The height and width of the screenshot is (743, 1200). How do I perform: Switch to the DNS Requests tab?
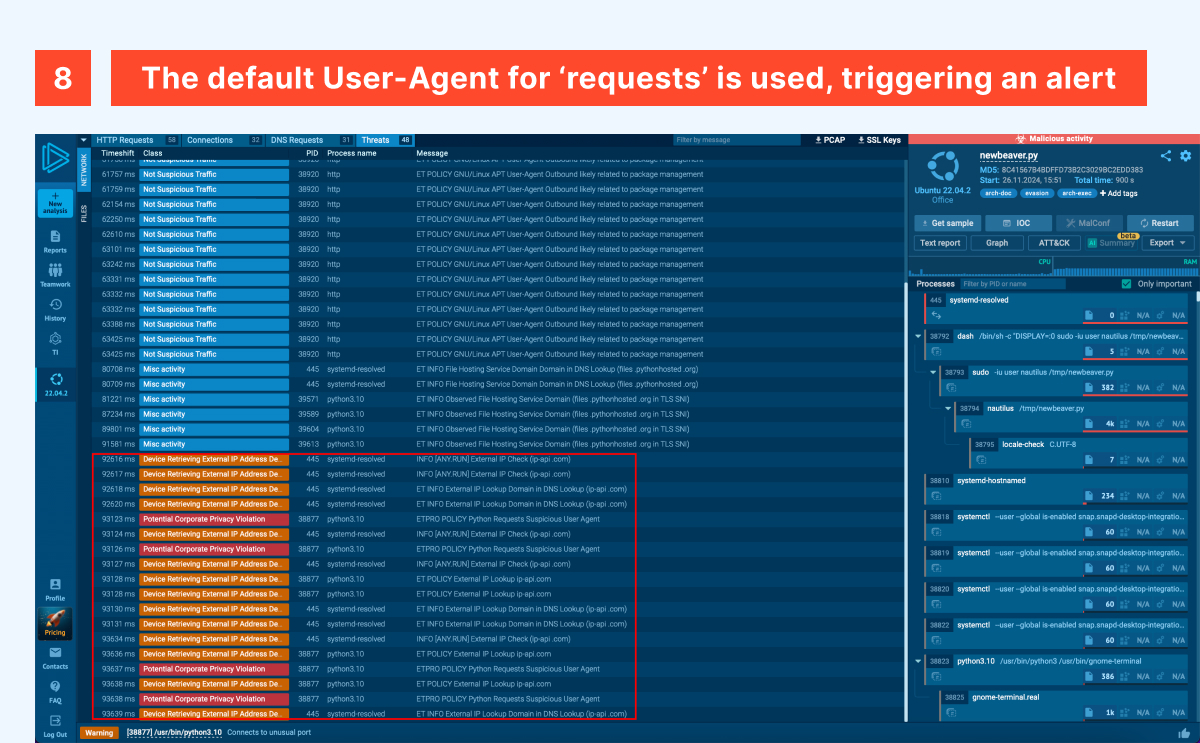pyautogui.click(x=298, y=140)
